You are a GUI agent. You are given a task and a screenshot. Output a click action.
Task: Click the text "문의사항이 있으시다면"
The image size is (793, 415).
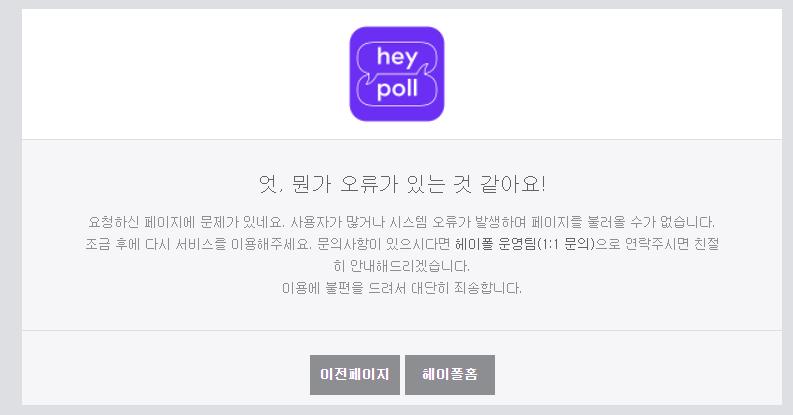tap(383, 244)
